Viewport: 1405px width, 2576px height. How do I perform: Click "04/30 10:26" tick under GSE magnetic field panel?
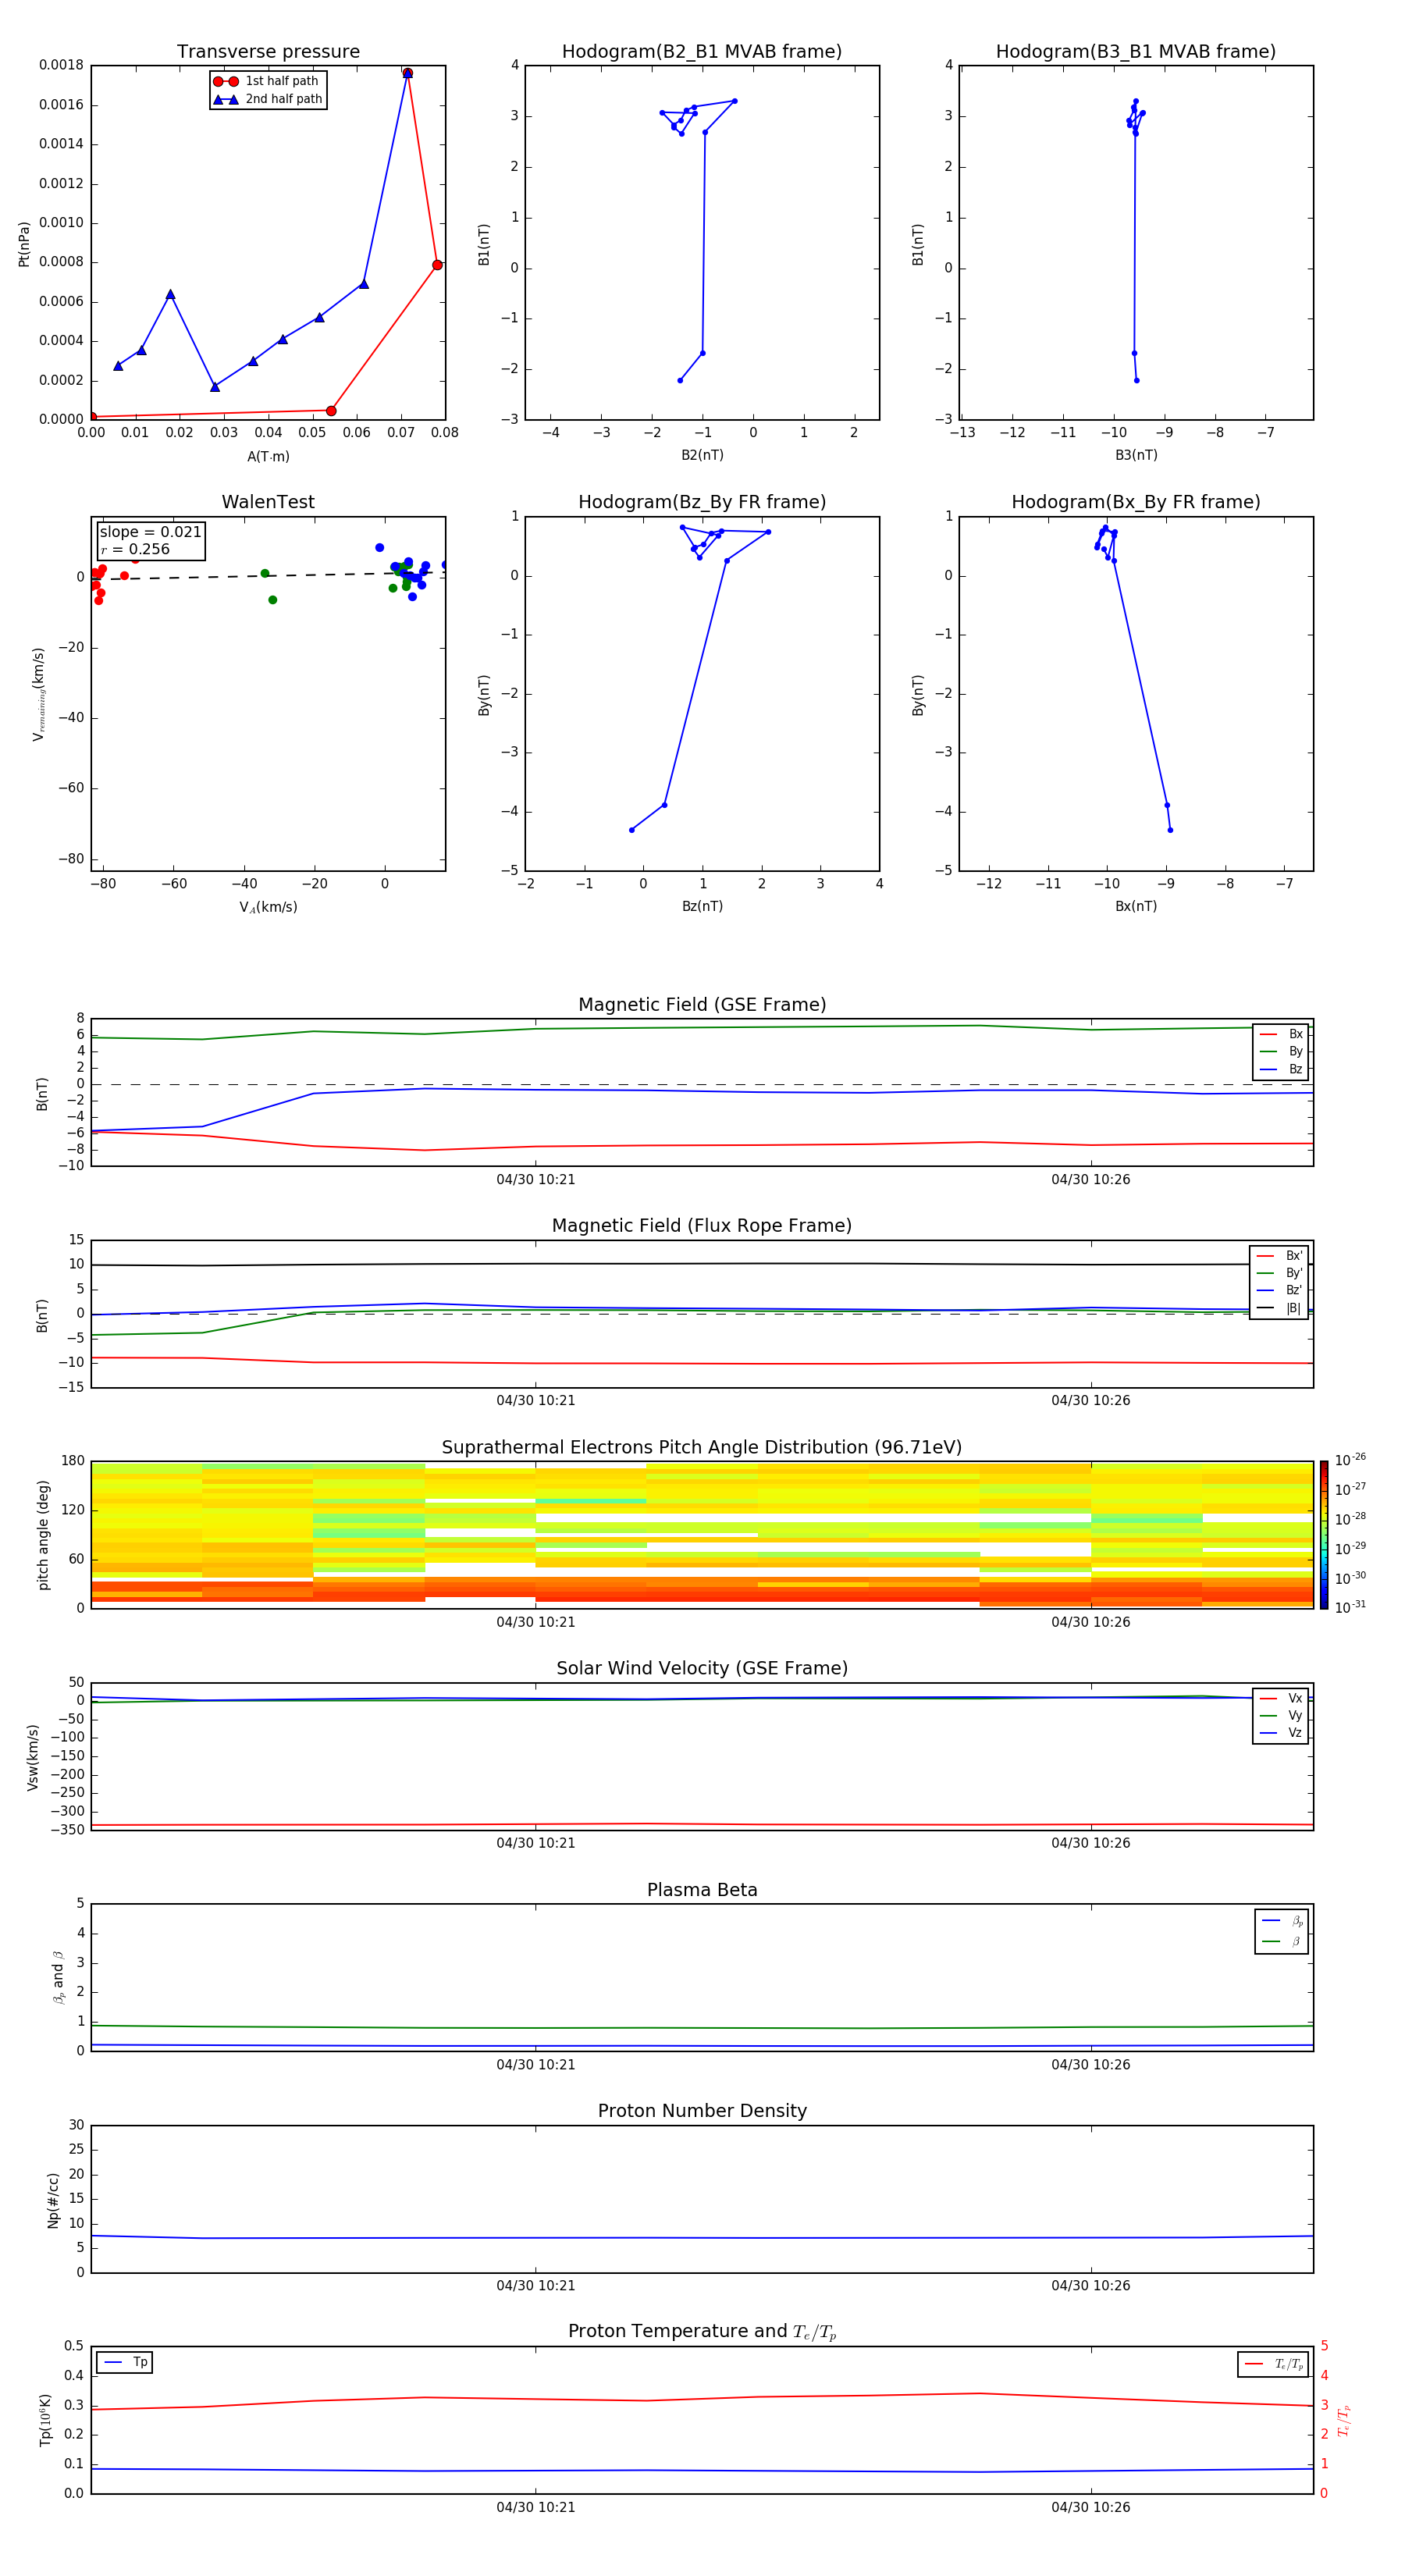coord(1091,1180)
